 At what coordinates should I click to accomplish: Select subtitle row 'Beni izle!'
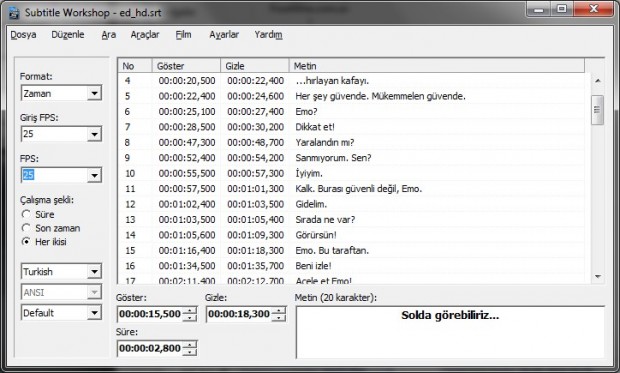351,266
